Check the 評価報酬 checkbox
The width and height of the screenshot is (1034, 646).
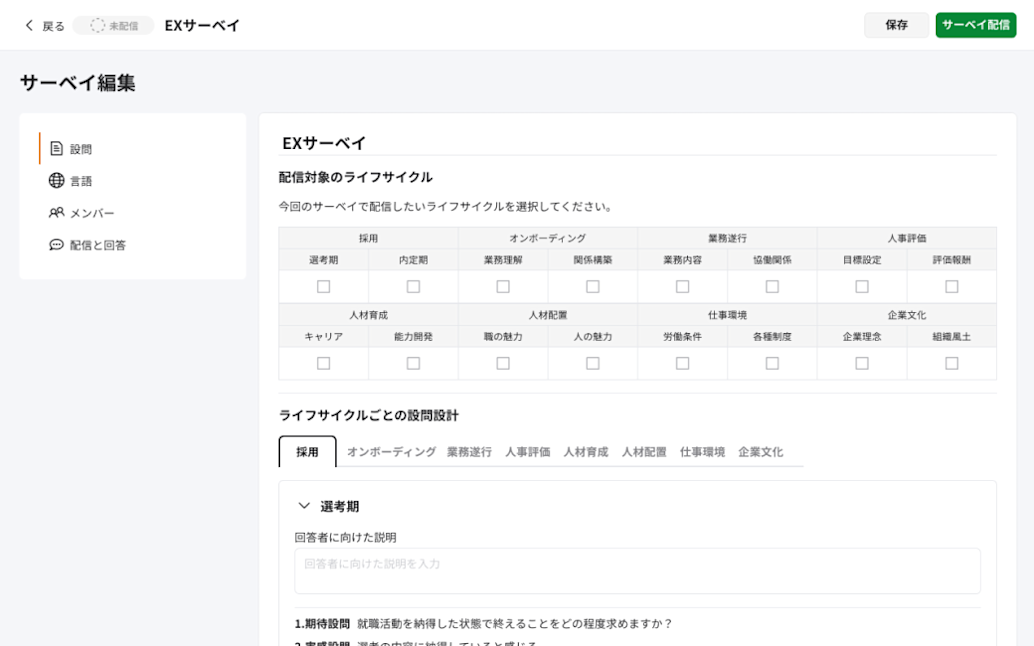click(x=951, y=287)
